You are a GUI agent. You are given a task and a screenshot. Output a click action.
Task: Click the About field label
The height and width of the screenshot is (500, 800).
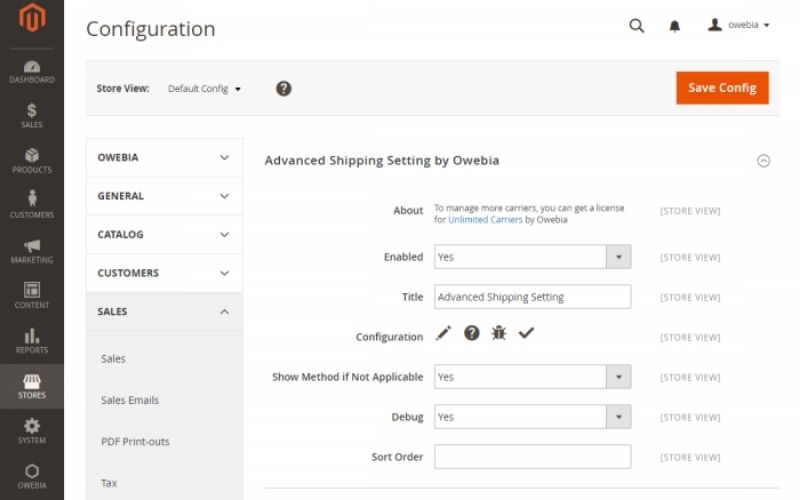pyautogui.click(x=408, y=210)
